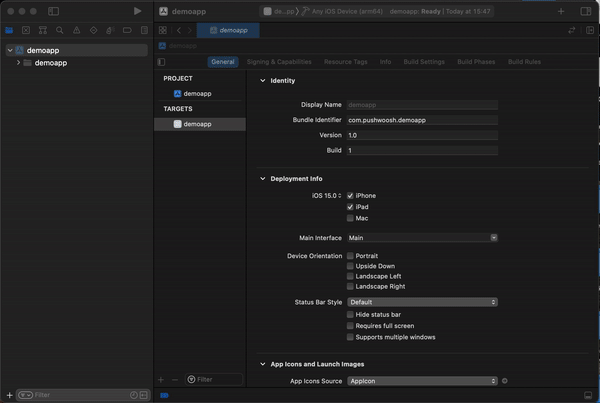Collapse the Deployment Info section
Viewport: 600px width, 403px height.
(x=262, y=178)
